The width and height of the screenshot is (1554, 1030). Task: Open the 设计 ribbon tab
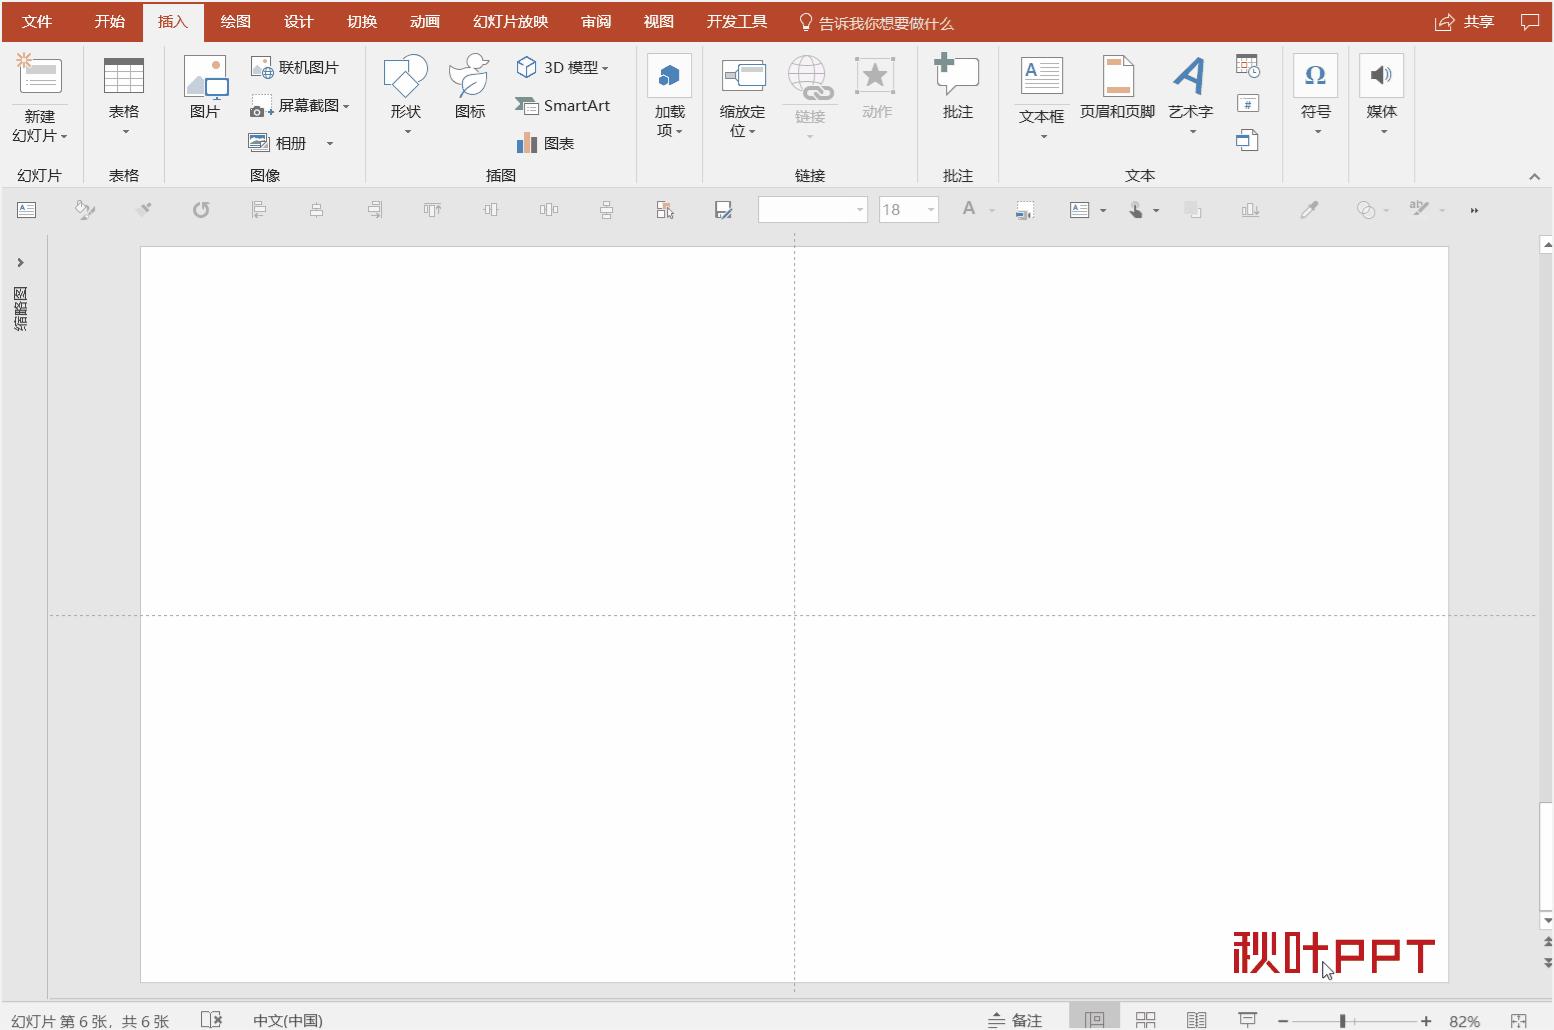pyautogui.click(x=298, y=22)
